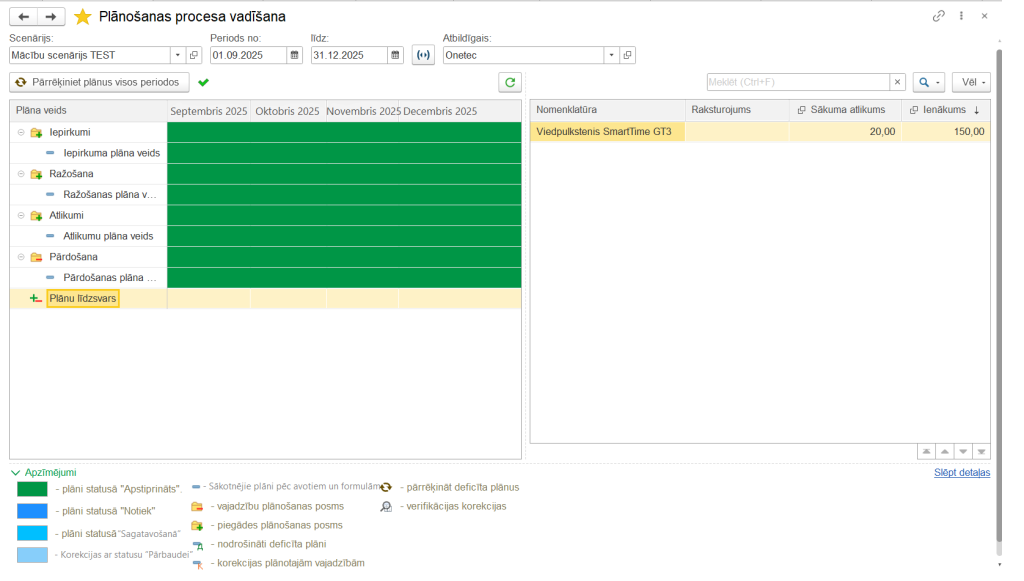Collapse the Iepirkumi tree group
Viewport: 1024px width, 581px height.
21,132
